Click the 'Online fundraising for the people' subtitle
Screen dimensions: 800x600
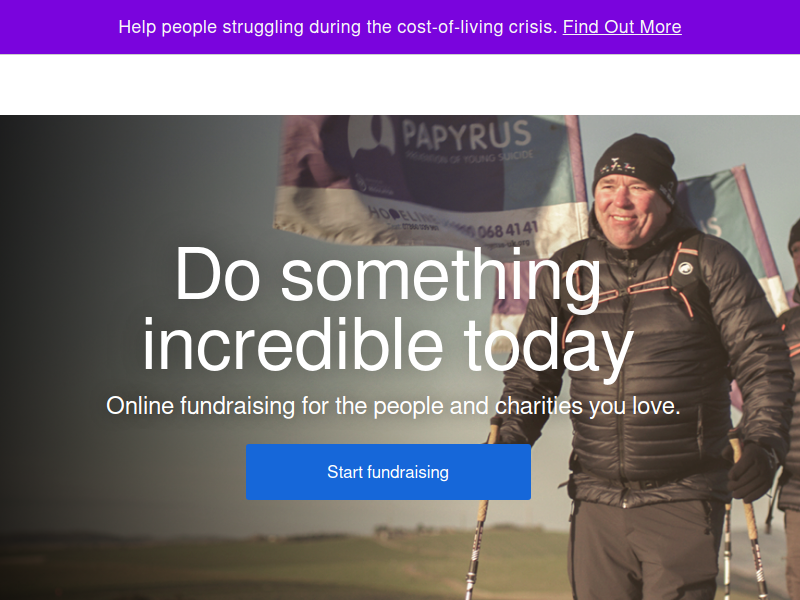[393, 406]
